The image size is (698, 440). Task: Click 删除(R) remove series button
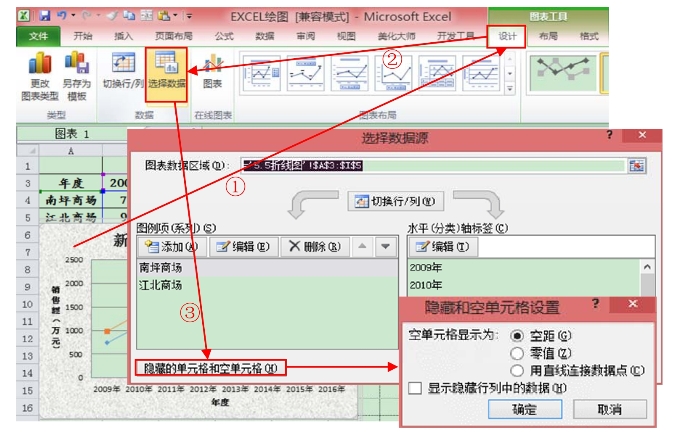[315, 247]
